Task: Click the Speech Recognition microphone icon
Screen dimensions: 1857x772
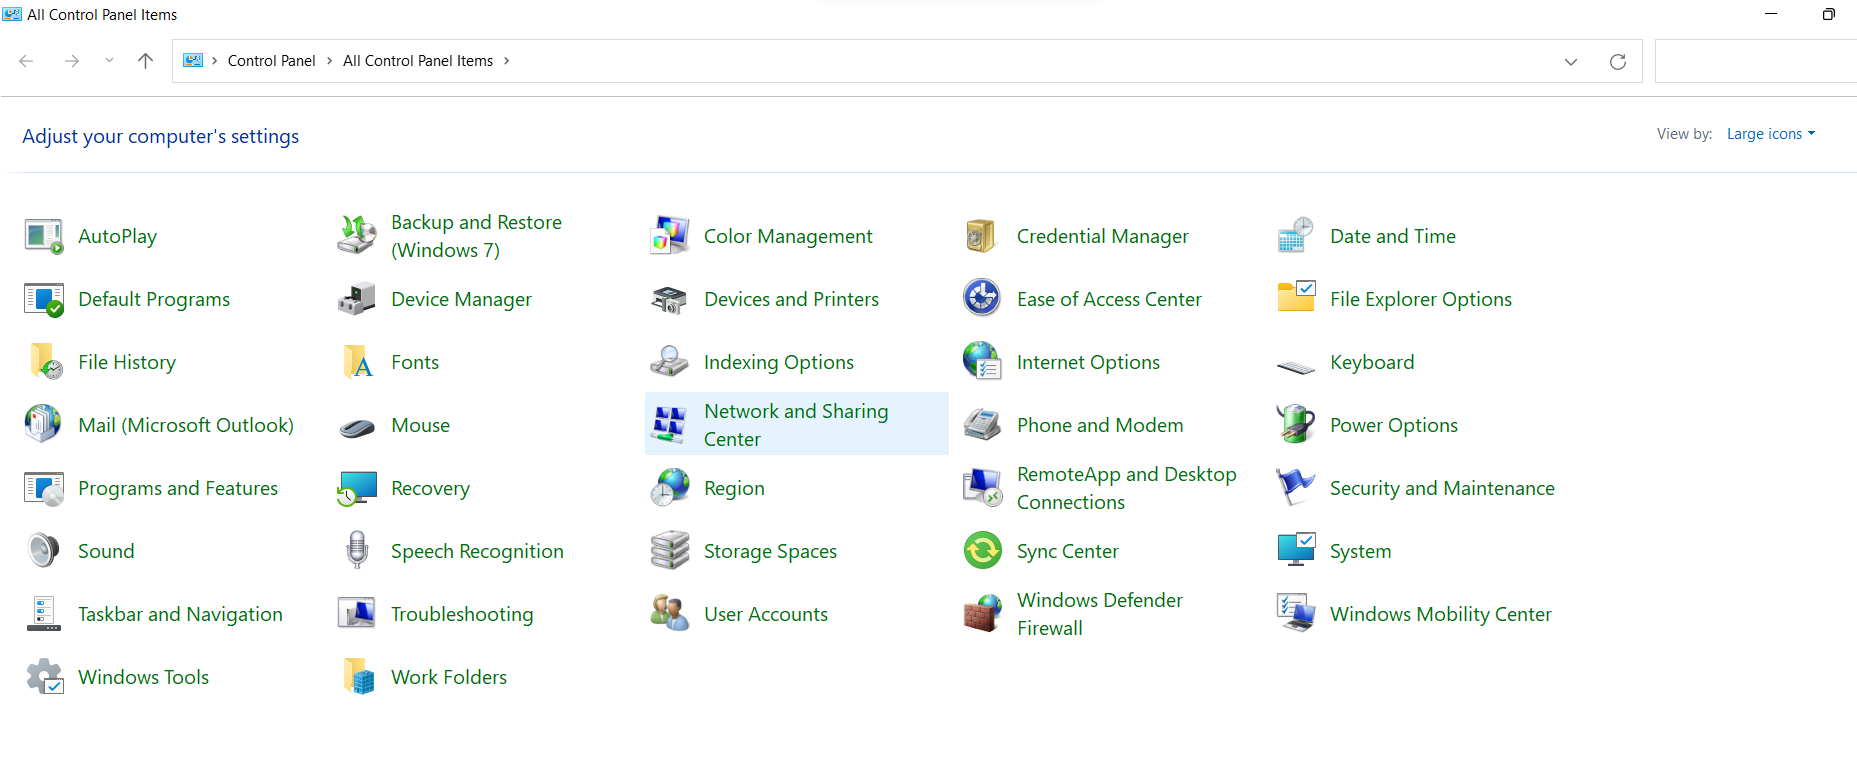Action: [356, 551]
